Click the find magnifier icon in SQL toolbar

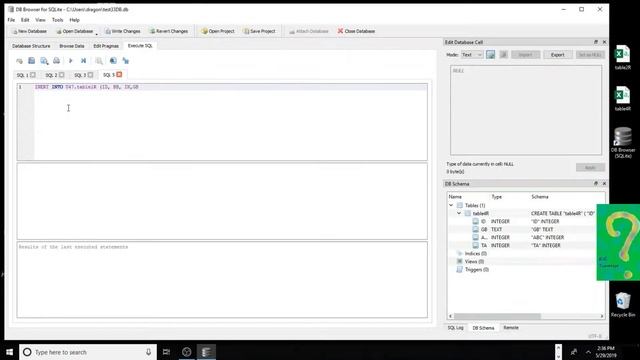pyautogui.click(x=44, y=61)
